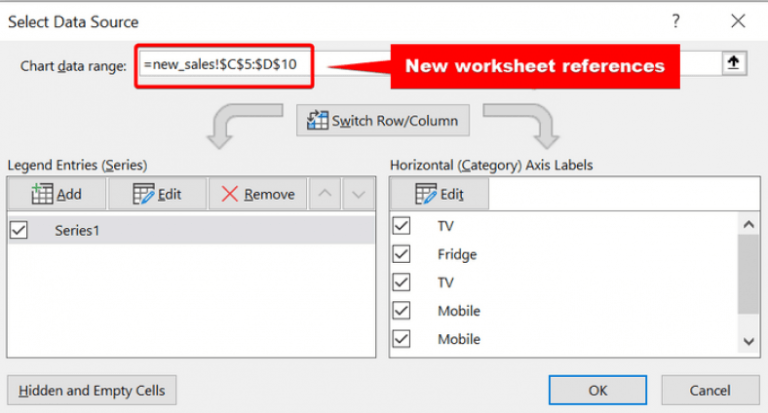The image size is (768, 413).
Task: Confirm with the OK button
Action: point(597,389)
